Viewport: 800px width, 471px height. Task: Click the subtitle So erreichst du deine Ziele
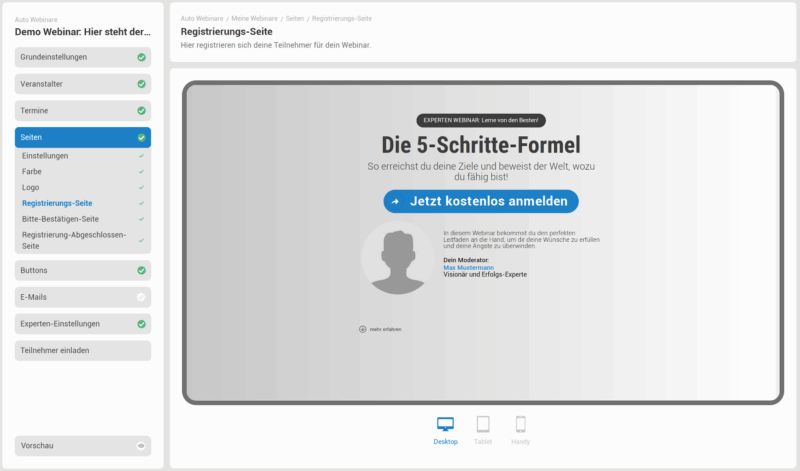pyautogui.click(x=481, y=171)
